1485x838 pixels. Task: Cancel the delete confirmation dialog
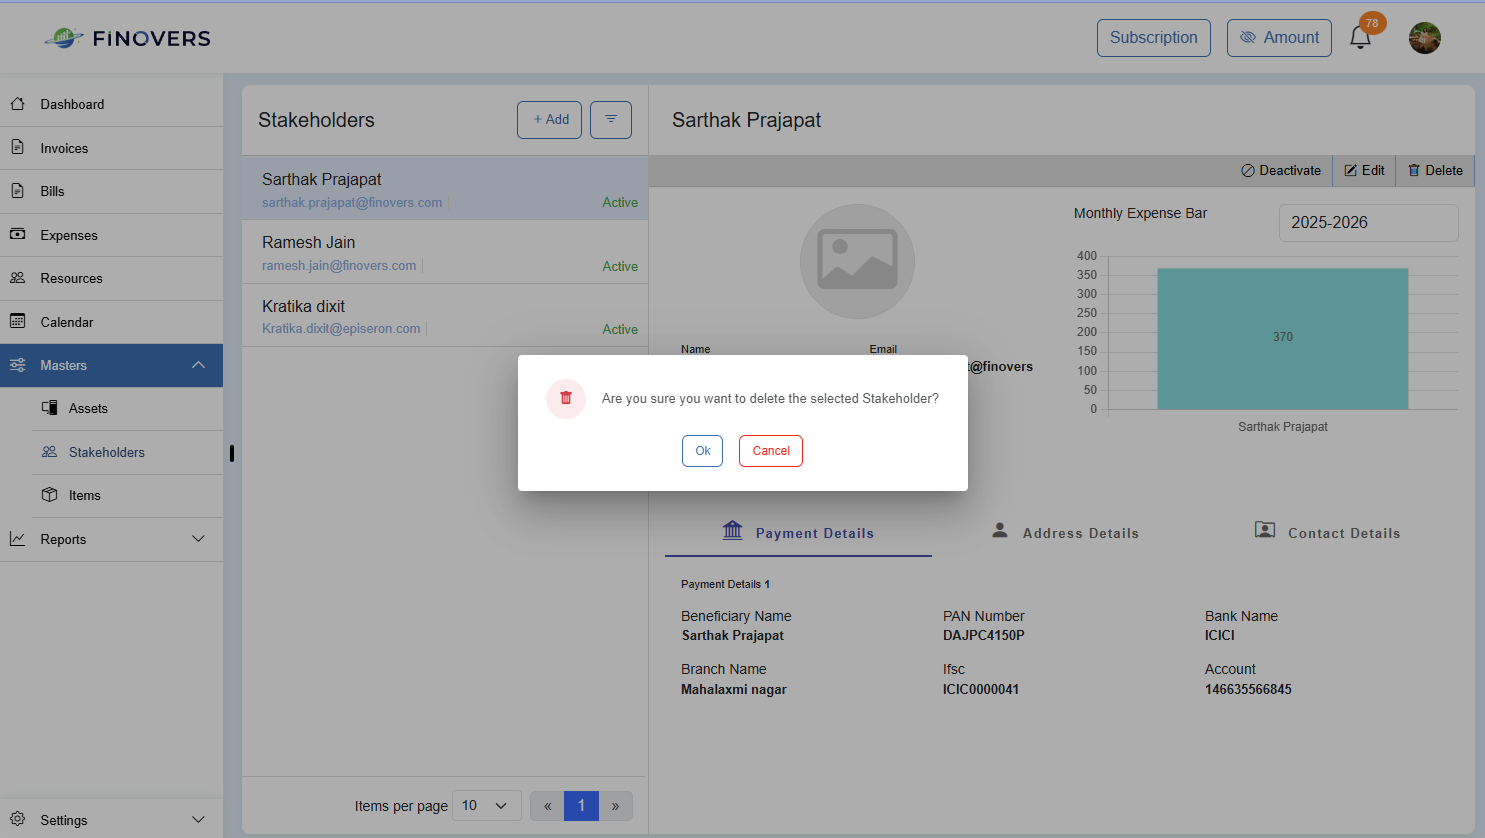(x=771, y=451)
